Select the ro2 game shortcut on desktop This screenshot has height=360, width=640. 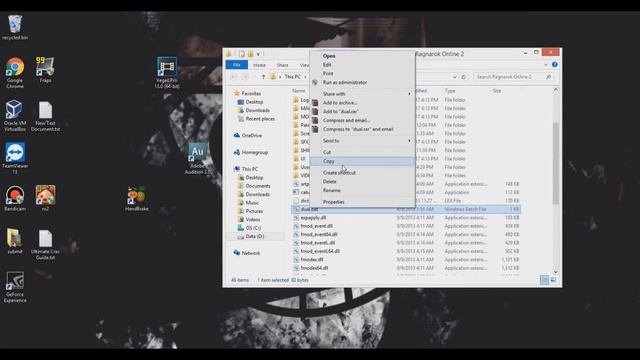tap(45, 198)
